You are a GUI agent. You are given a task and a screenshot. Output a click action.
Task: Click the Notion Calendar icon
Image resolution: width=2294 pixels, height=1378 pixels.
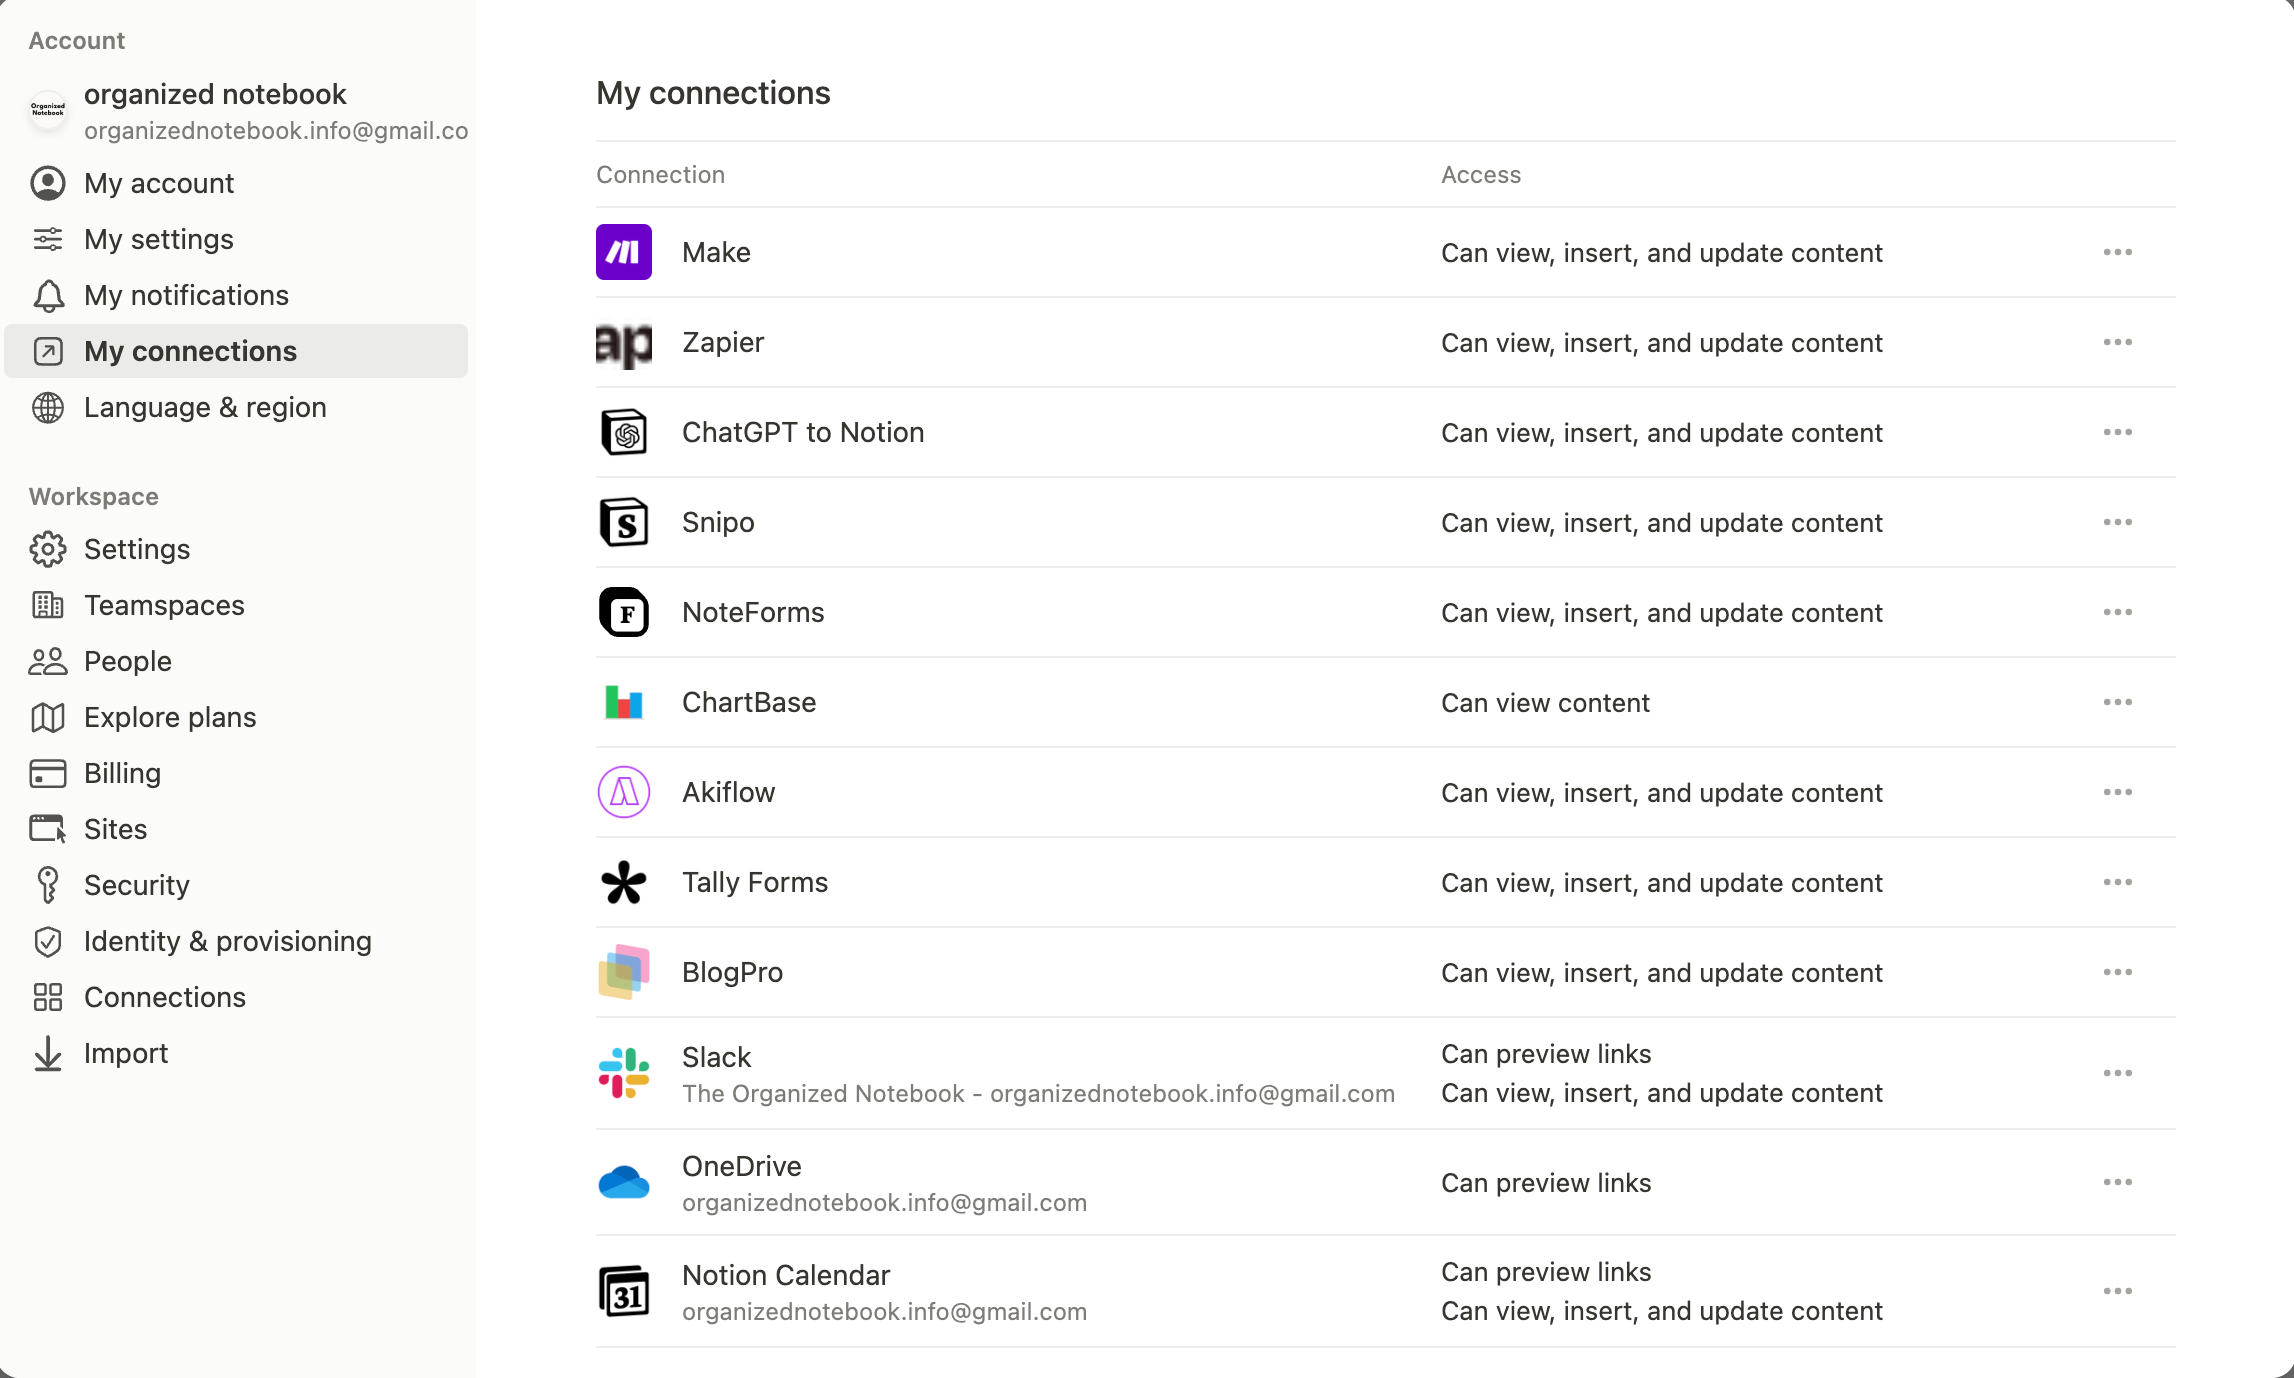coord(623,1291)
